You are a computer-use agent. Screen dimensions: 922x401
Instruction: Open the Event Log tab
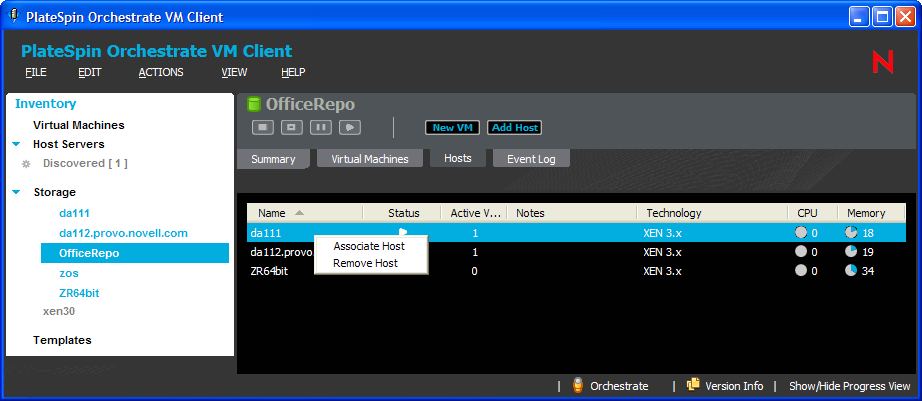pos(531,159)
